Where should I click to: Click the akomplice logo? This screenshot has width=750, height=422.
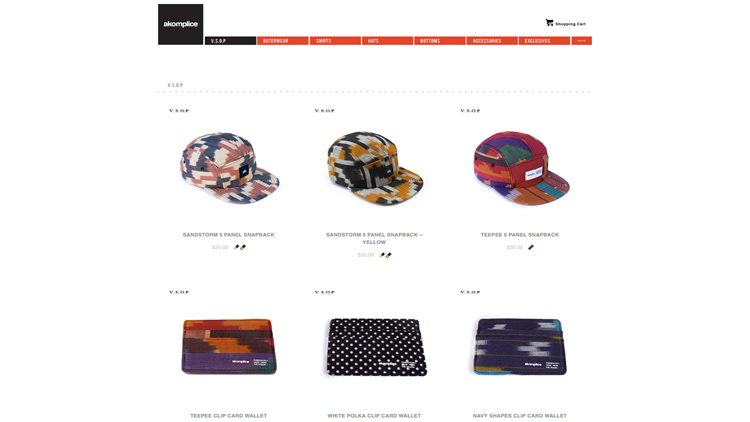[x=180, y=24]
